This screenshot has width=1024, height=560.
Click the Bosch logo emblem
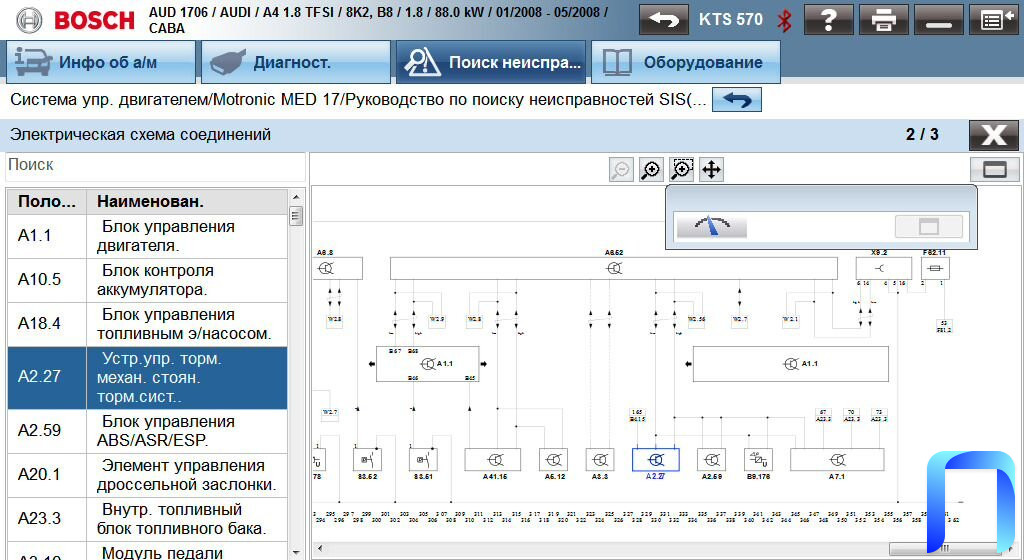pos(28,20)
